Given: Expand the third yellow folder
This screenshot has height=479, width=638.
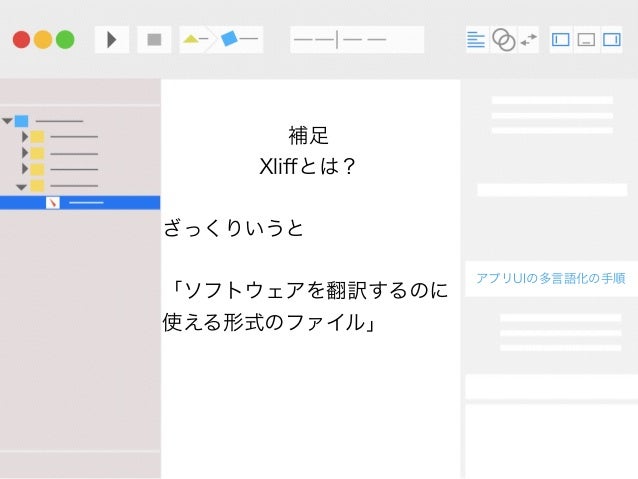Looking at the screenshot, I should coord(25,168).
